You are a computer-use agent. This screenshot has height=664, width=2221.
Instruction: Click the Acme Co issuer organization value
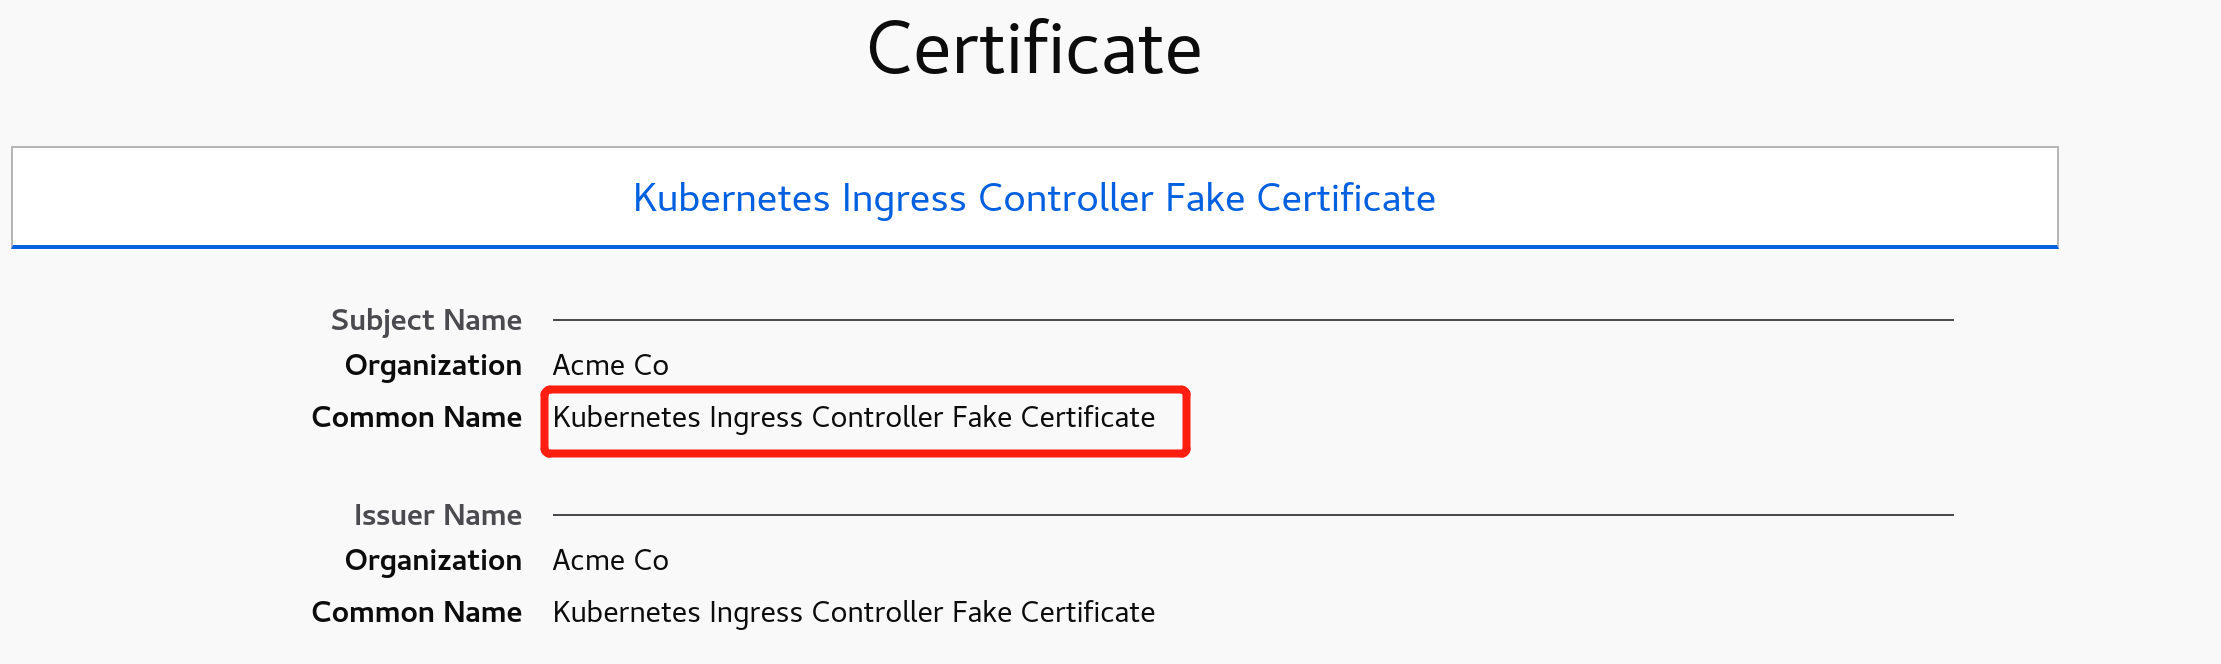point(610,560)
